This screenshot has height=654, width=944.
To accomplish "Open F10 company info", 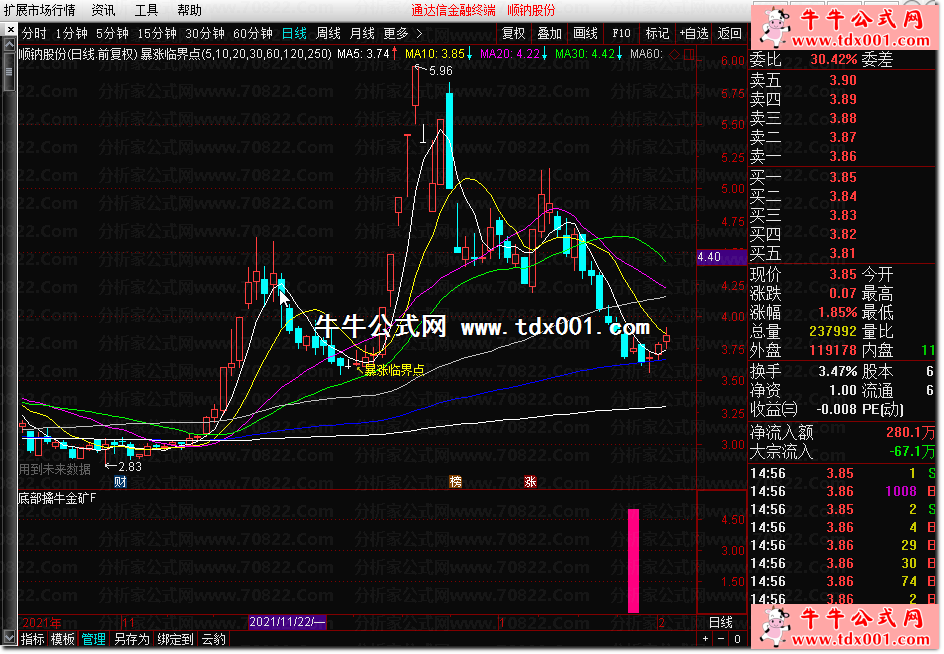I will pyautogui.click(x=621, y=34).
